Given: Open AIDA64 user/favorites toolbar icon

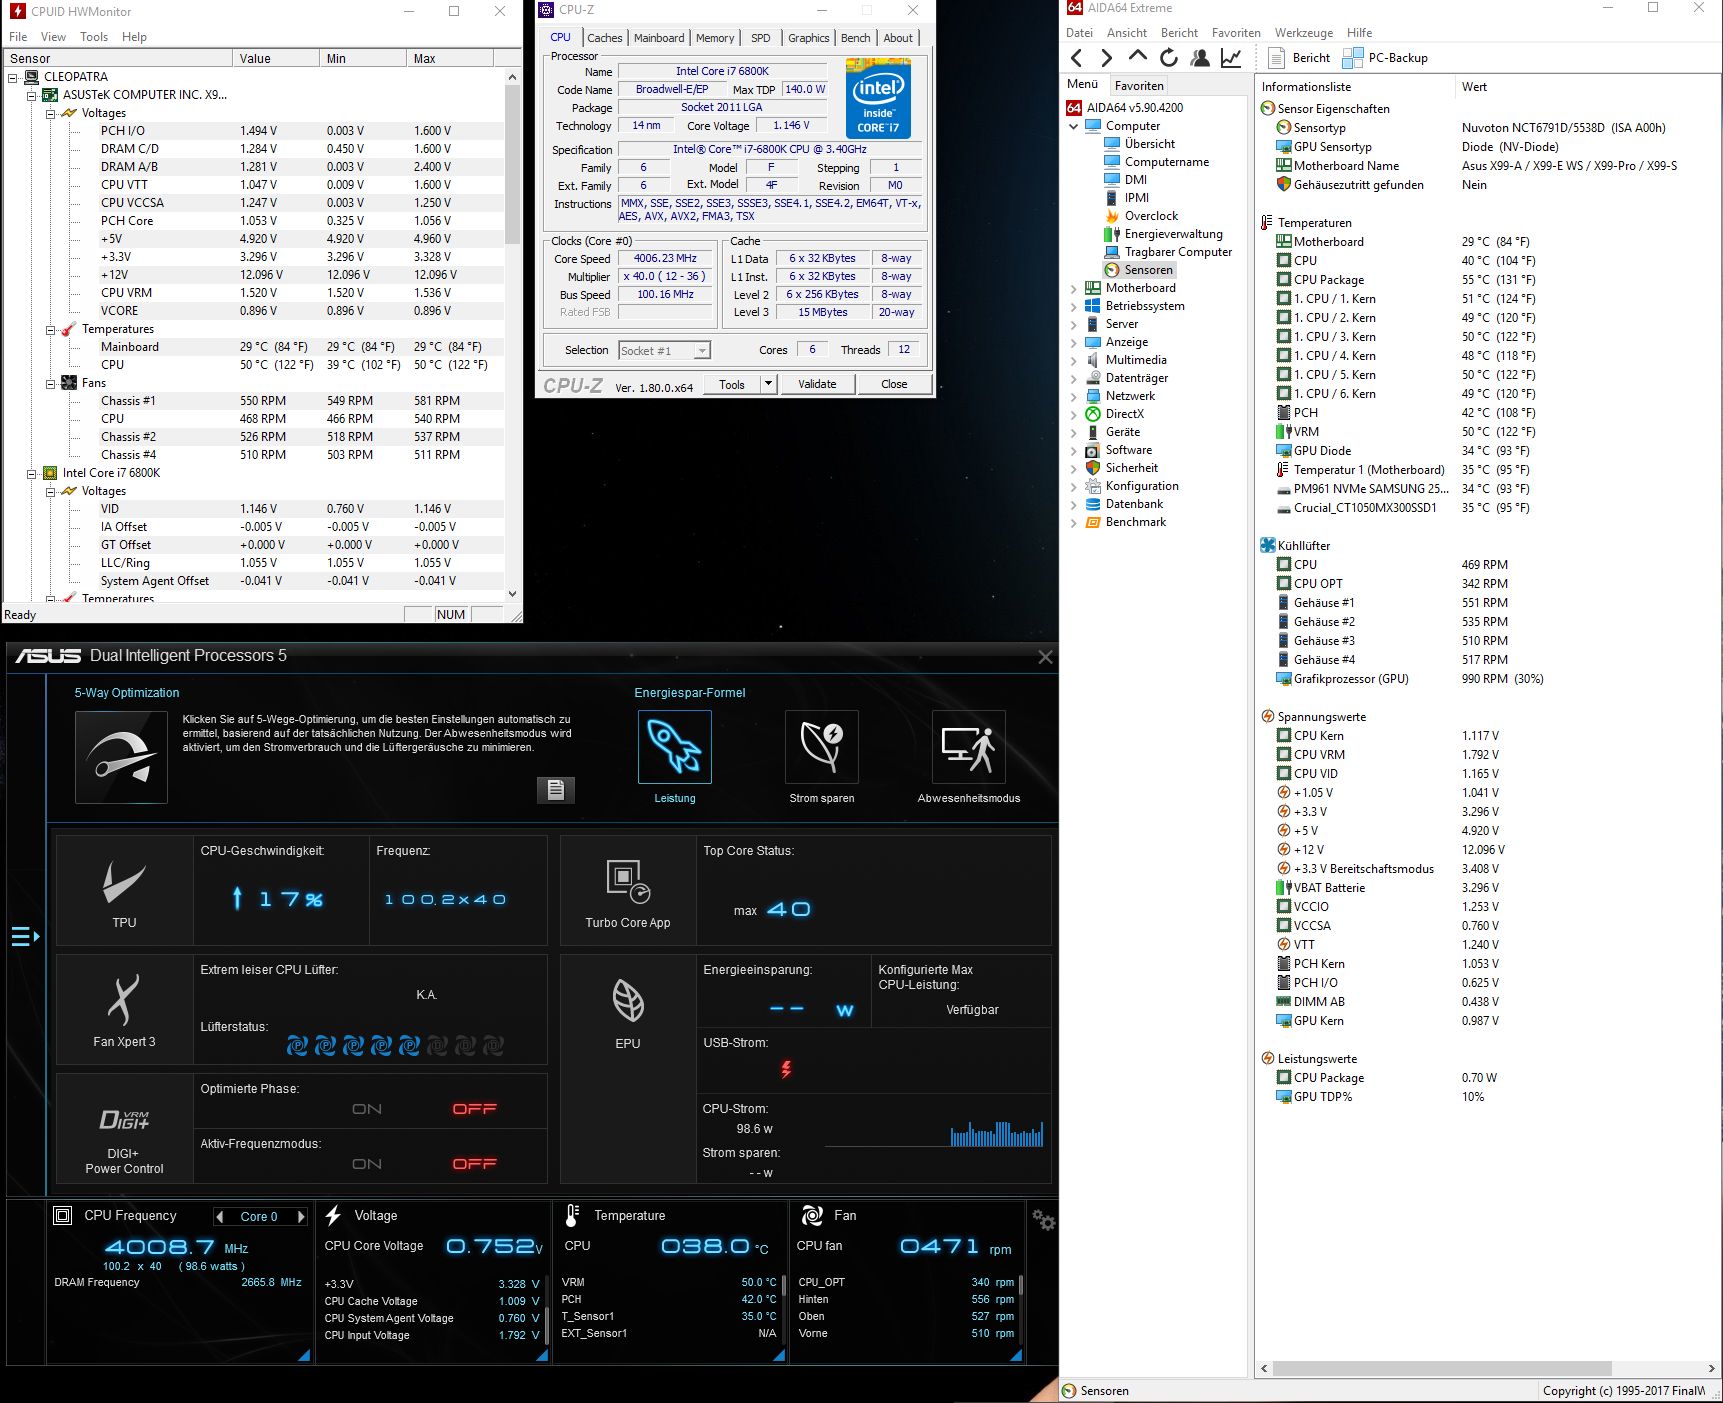Looking at the screenshot, I should tap(1200, 58).
